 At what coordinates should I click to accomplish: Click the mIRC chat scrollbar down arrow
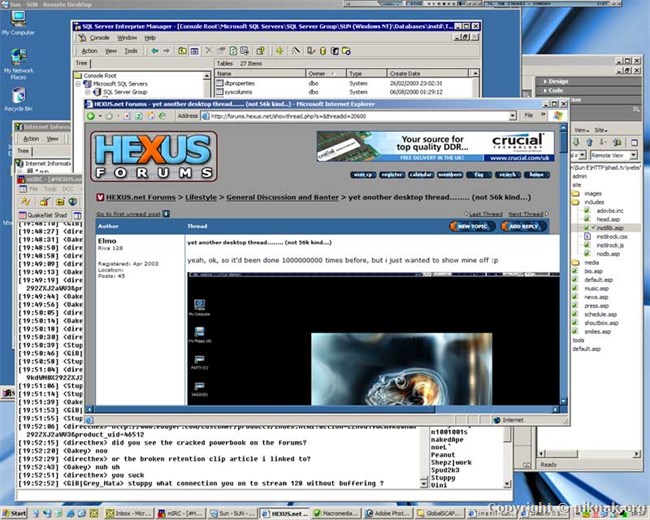pos(423,484)
